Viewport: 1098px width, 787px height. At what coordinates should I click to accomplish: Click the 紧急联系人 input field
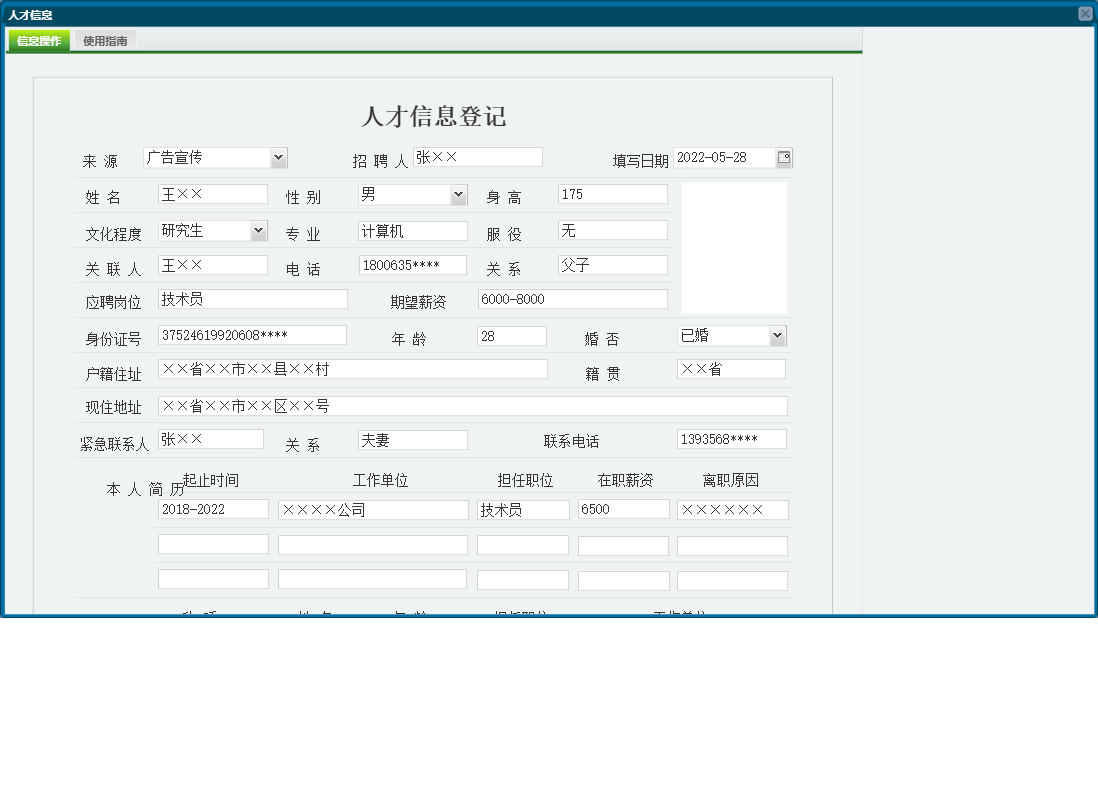(x=212, y=438)
